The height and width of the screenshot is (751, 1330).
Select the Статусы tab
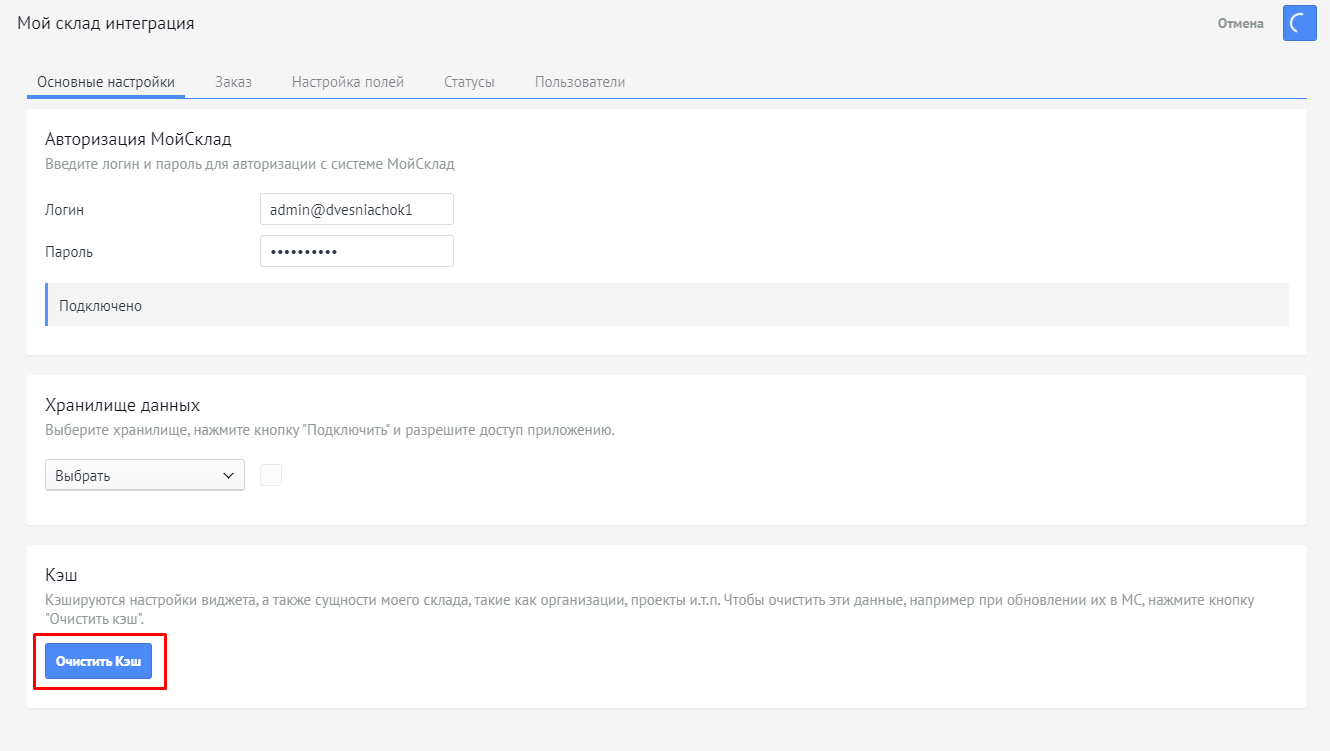pos(469,82)
